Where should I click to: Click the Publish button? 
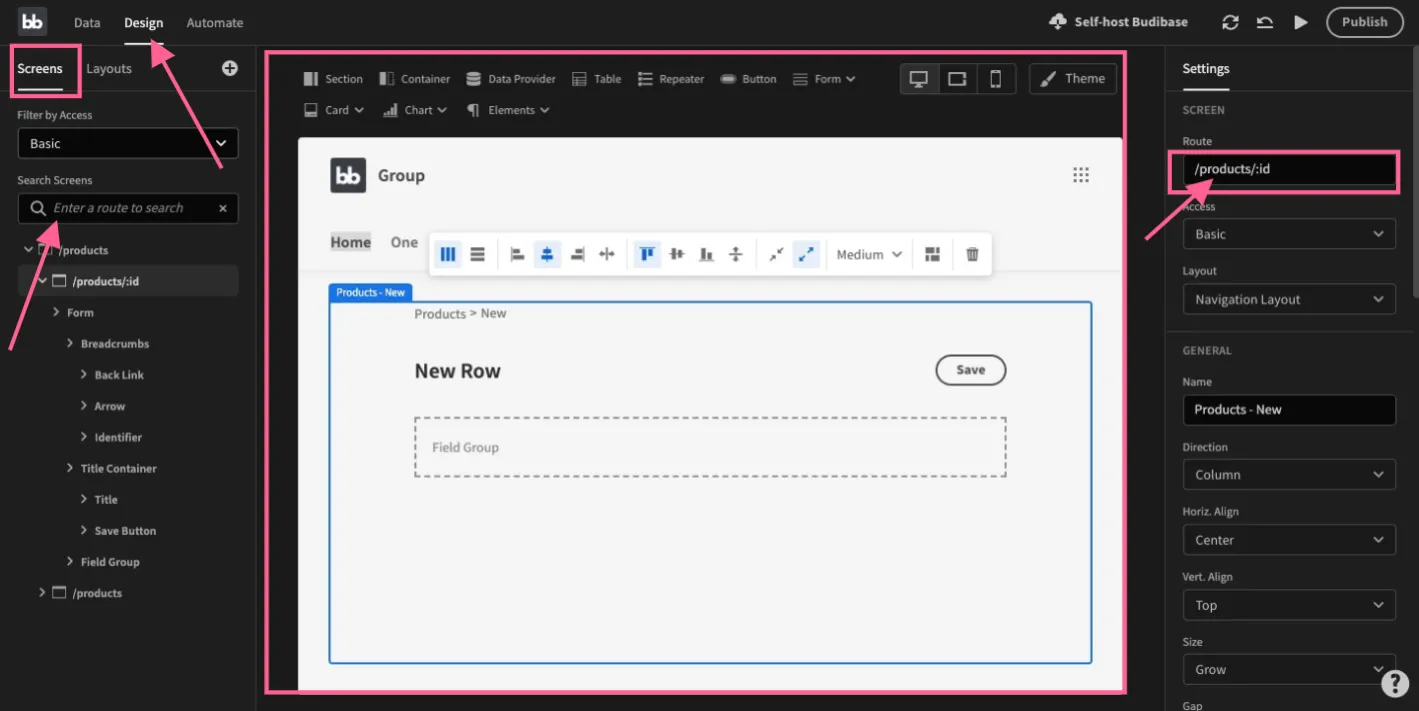coord(1364,22)
